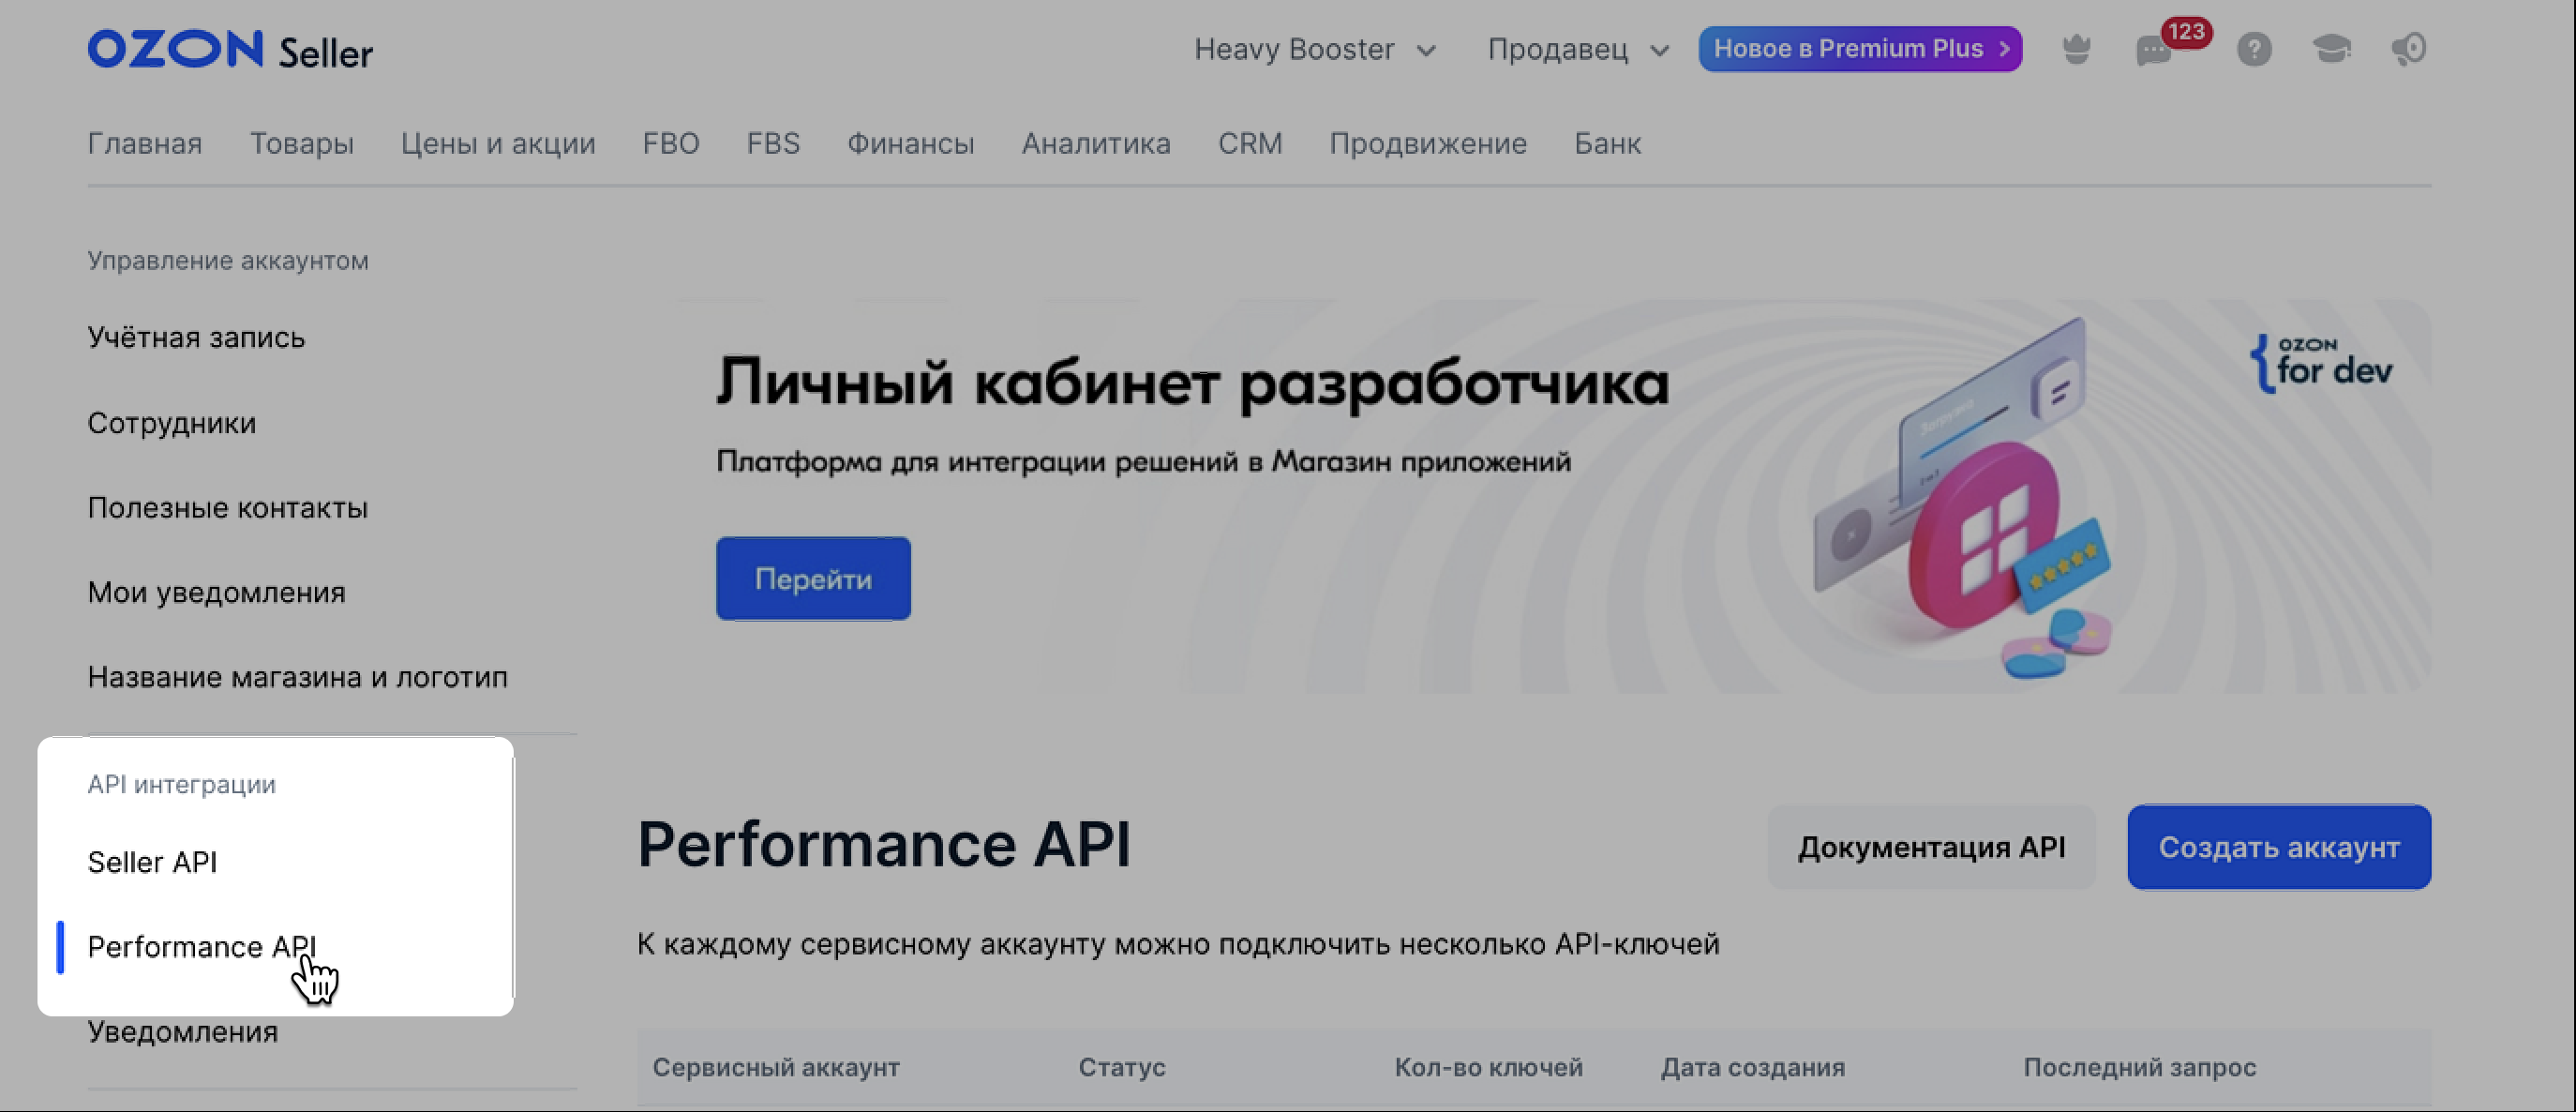Open the Финансы tab
The height and width of the screenshot is (1112, 2576).
point(911,144)
